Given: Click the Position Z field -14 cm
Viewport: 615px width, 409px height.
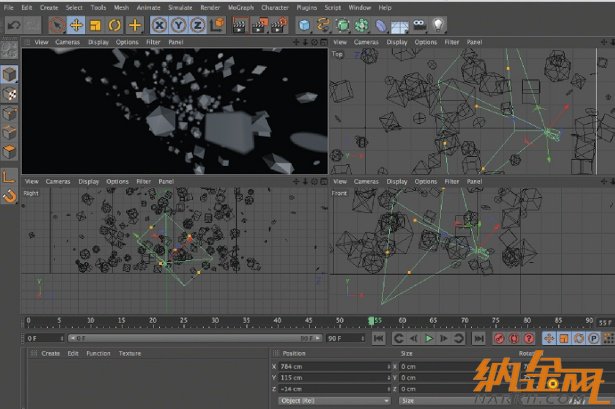Looking at the screenshot, I should point(334,389).
